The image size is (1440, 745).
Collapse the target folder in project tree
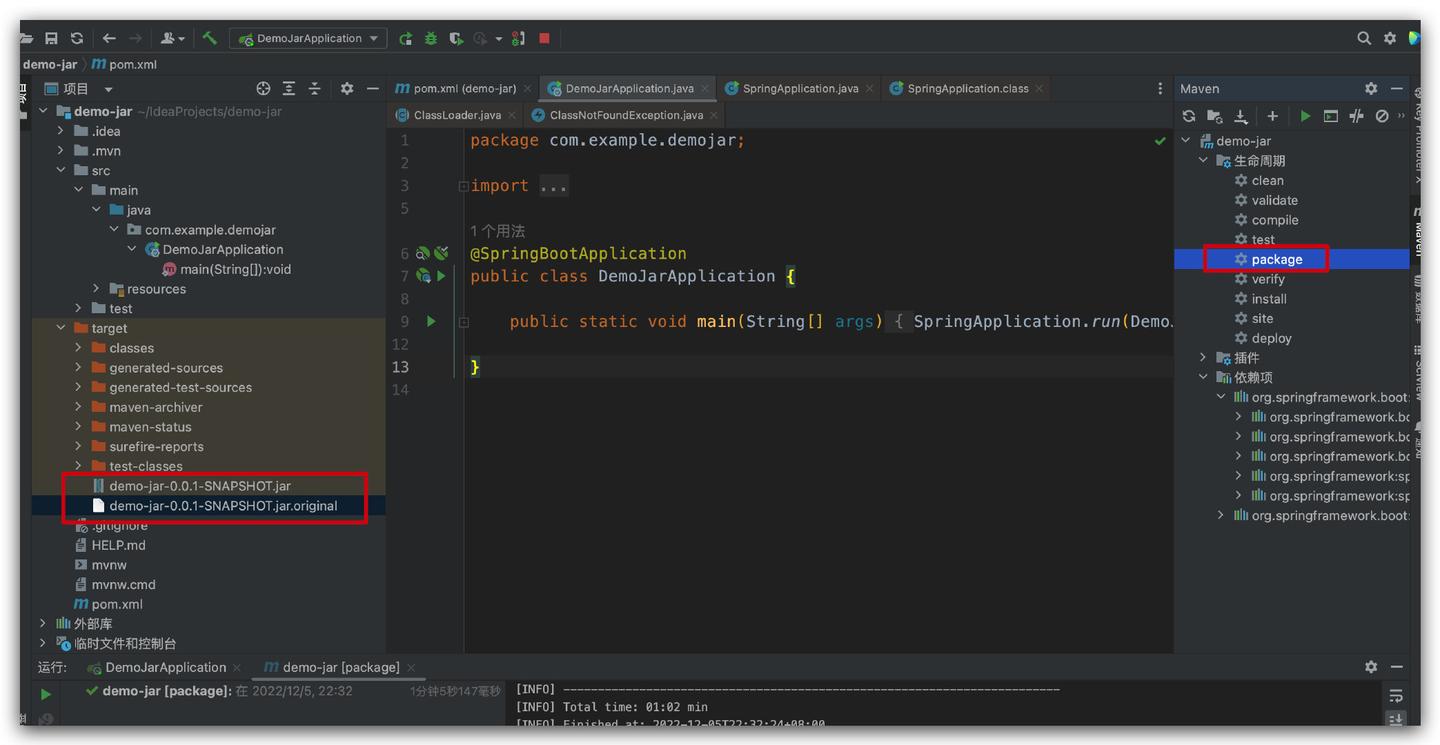pos(61,328)
